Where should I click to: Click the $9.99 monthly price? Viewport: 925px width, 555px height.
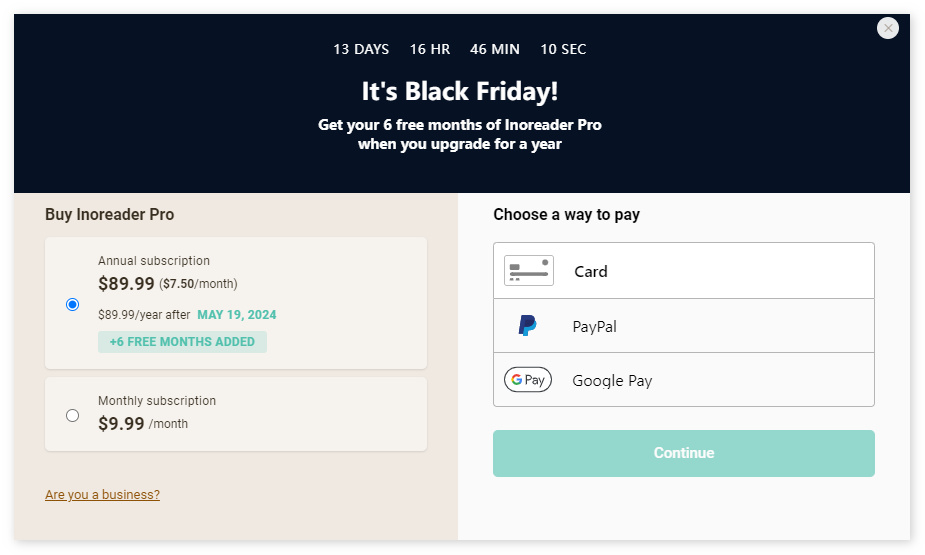(121, 423)
